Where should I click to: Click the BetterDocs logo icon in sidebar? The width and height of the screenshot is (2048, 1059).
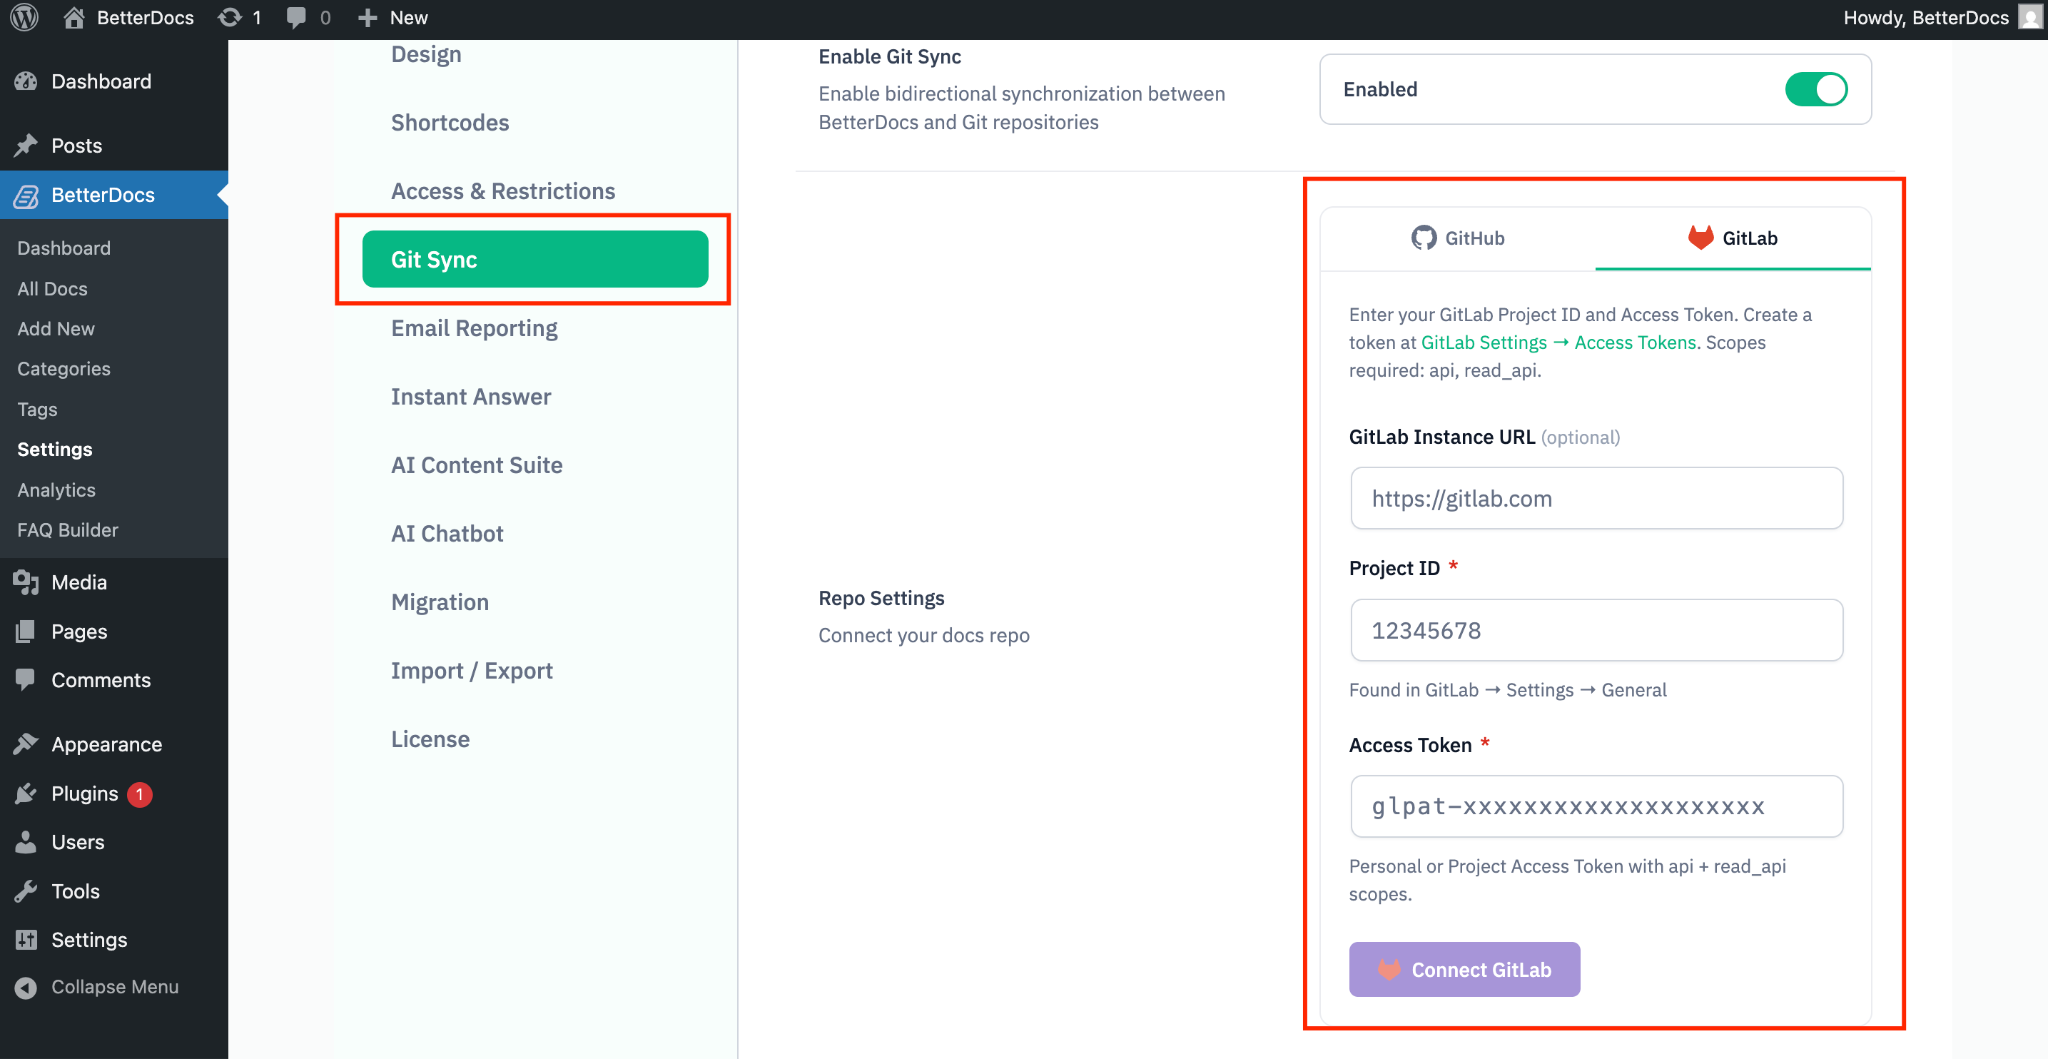pyautogui.click(x=26, y=196)
